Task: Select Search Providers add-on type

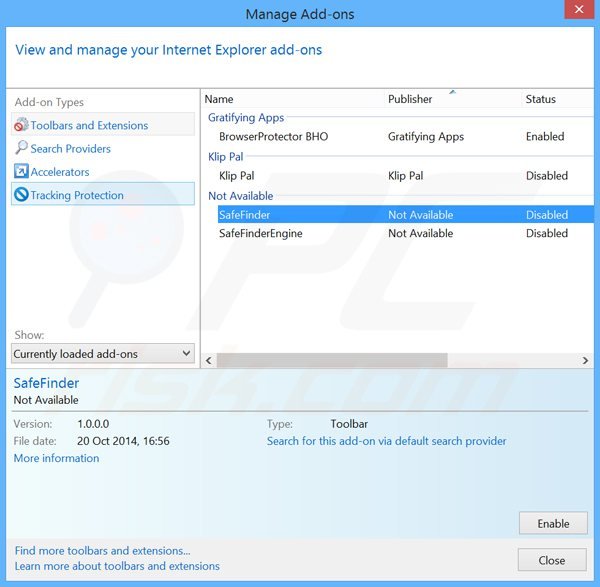Action: click(103, 148)
